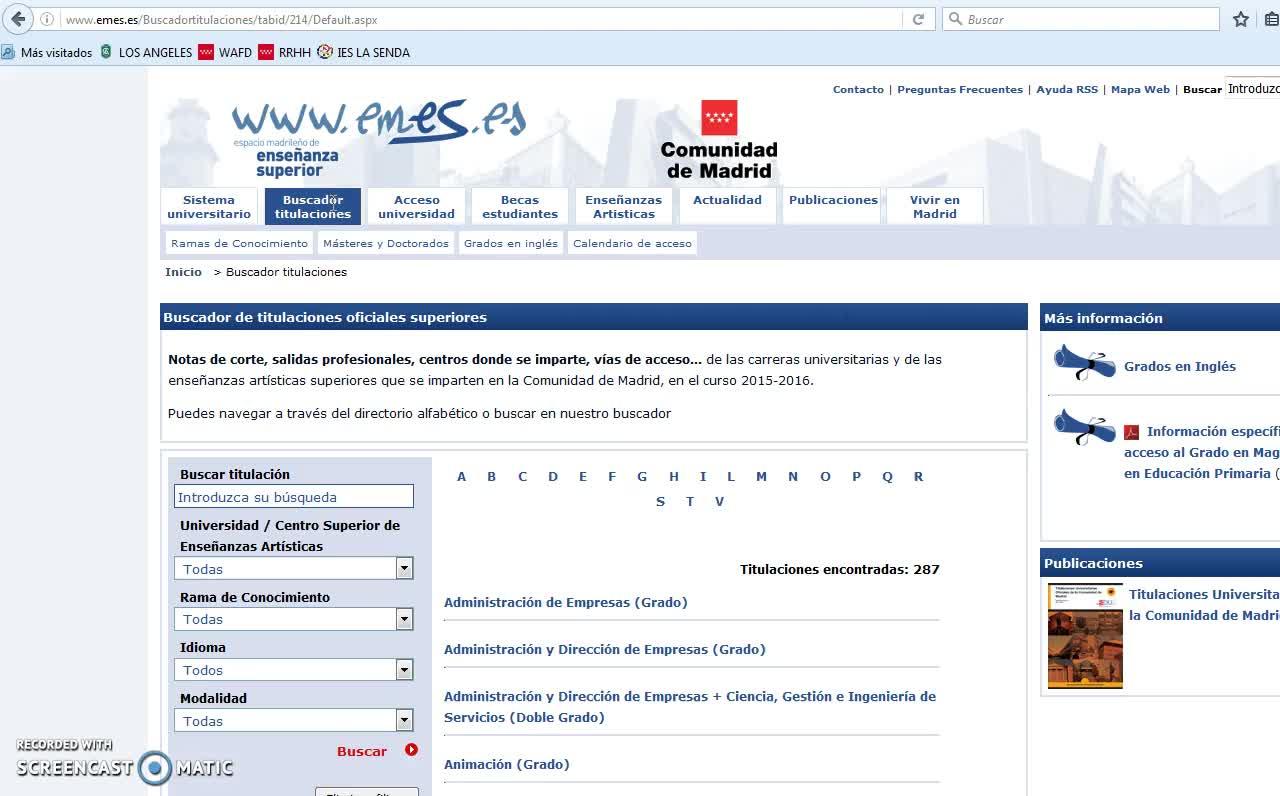
Task: Open the Publicaciones menu tab
Action: (833, 206)
